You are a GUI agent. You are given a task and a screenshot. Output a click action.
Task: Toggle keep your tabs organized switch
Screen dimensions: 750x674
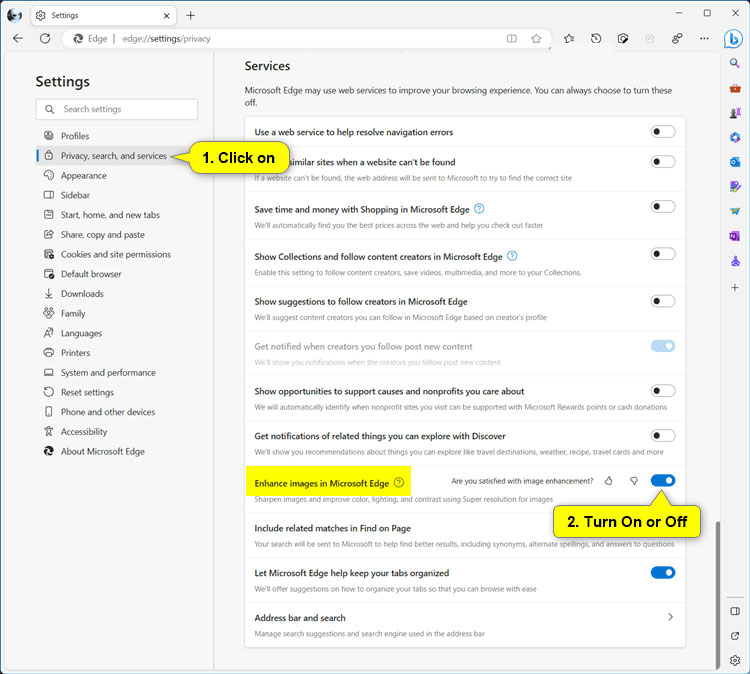[x=662, y=573]
